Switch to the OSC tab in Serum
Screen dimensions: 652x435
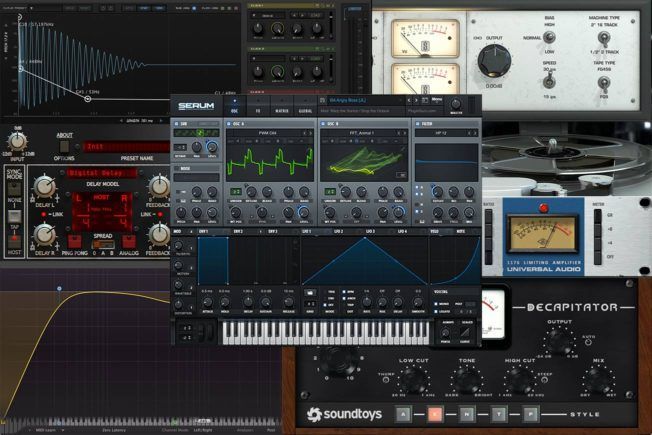235,106
